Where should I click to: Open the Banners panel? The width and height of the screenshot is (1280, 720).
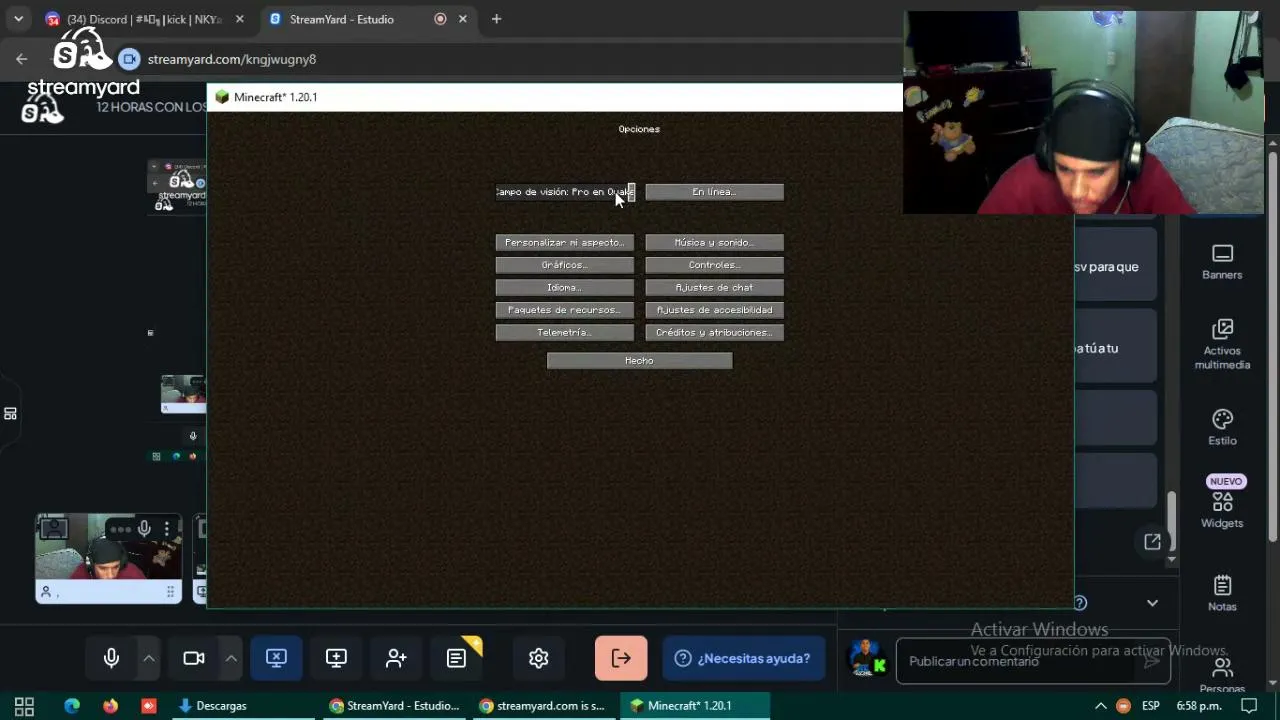[x=1222, y=262]
